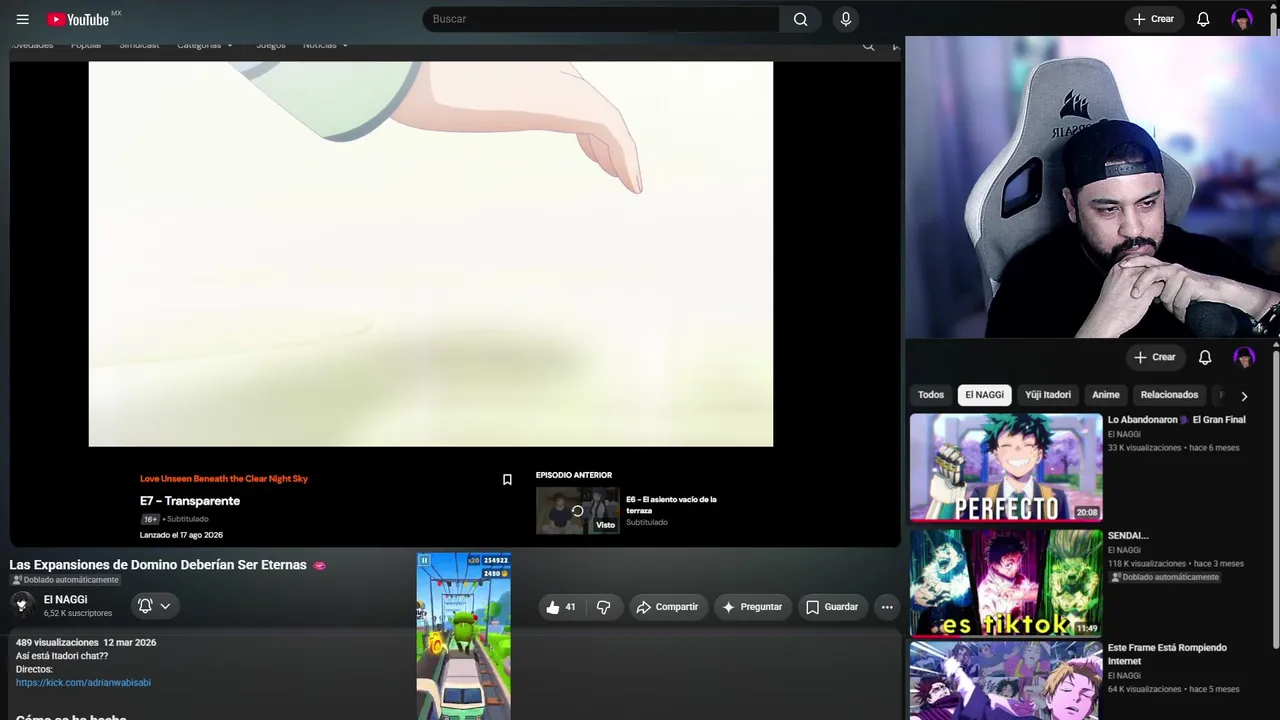Click the magnifier search button beside Buscar

800,19
